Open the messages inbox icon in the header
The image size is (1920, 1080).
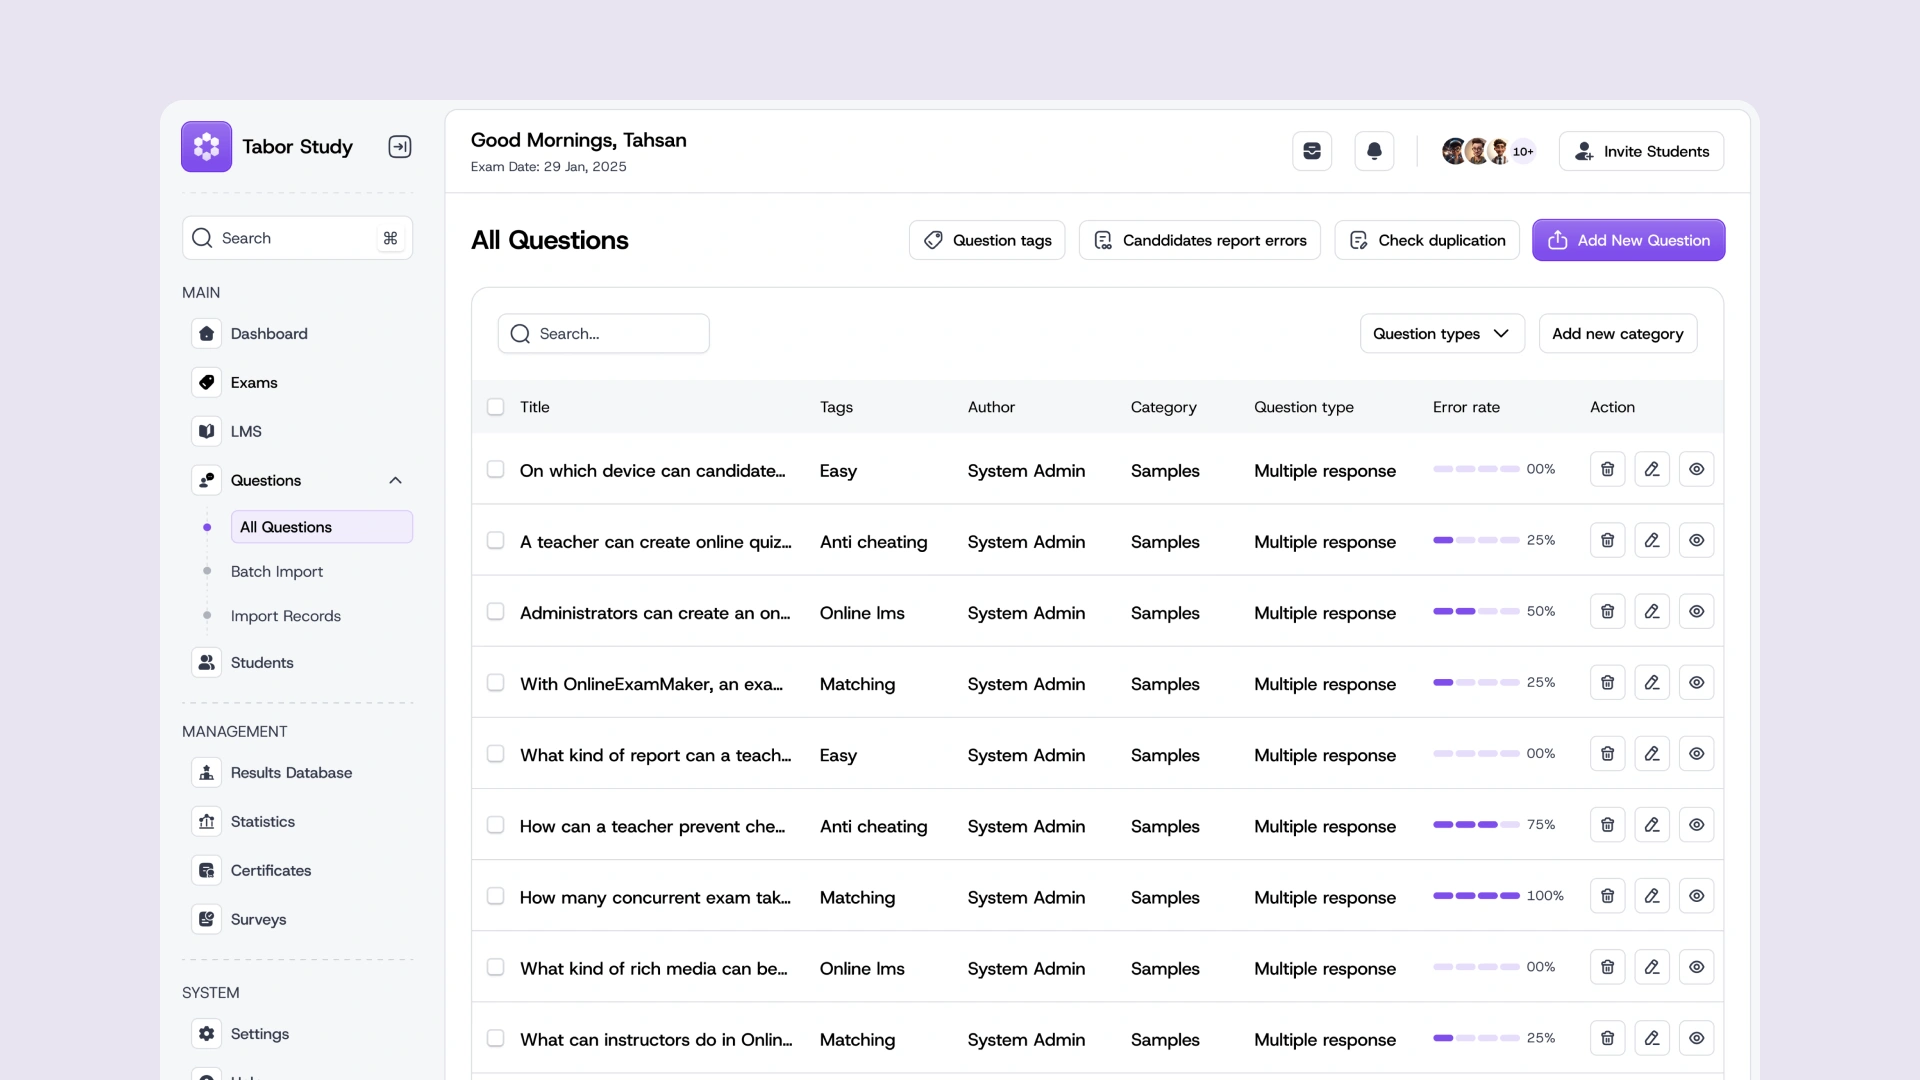click(x=1312, y=151)
